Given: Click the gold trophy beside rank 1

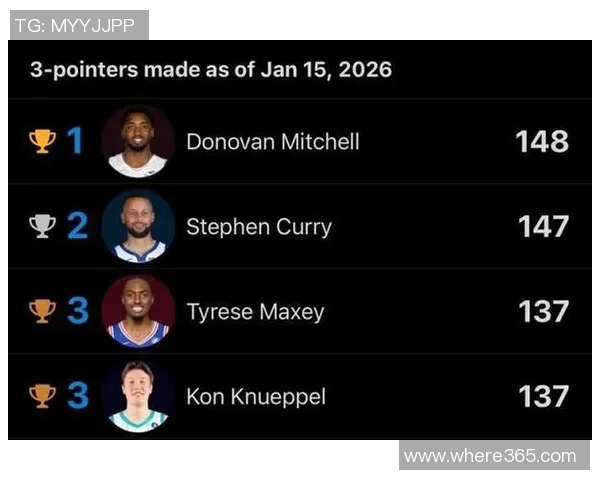Looking at the screenshot, I should tap(41, 141).
